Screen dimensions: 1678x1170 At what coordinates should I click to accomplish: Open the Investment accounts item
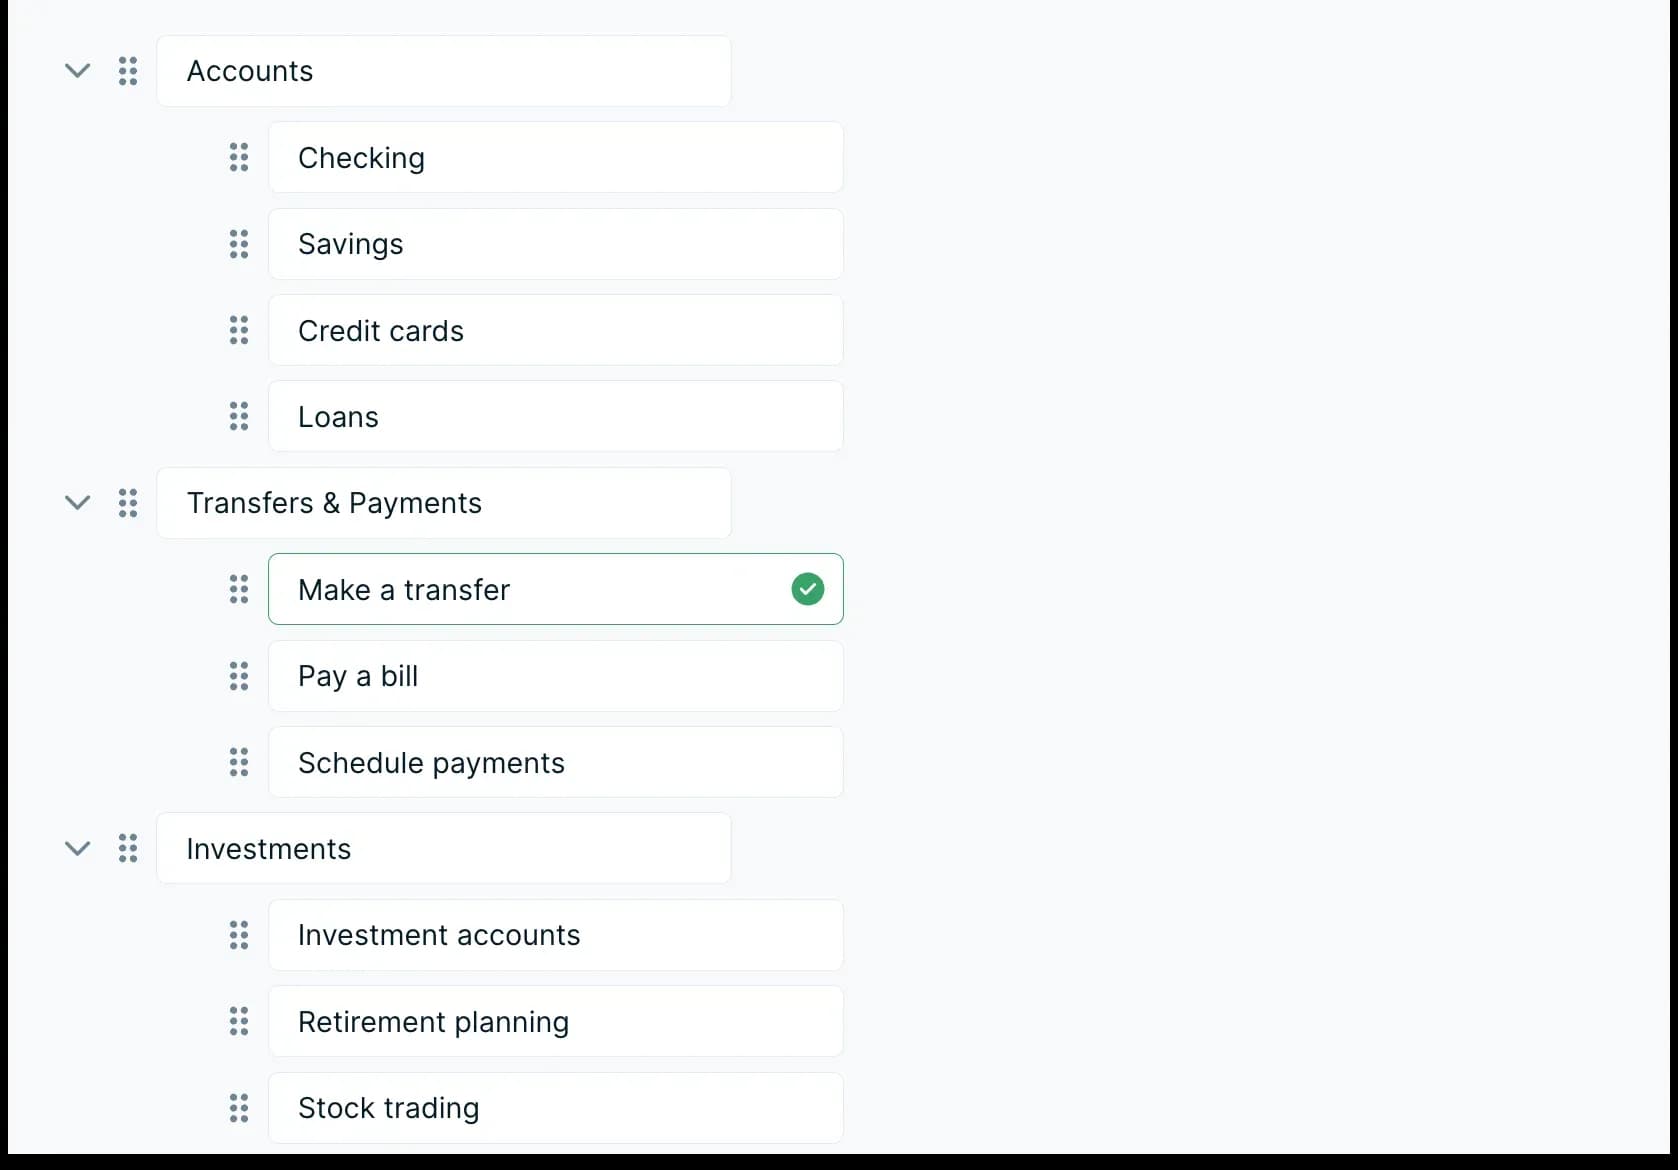pos(555,935)
